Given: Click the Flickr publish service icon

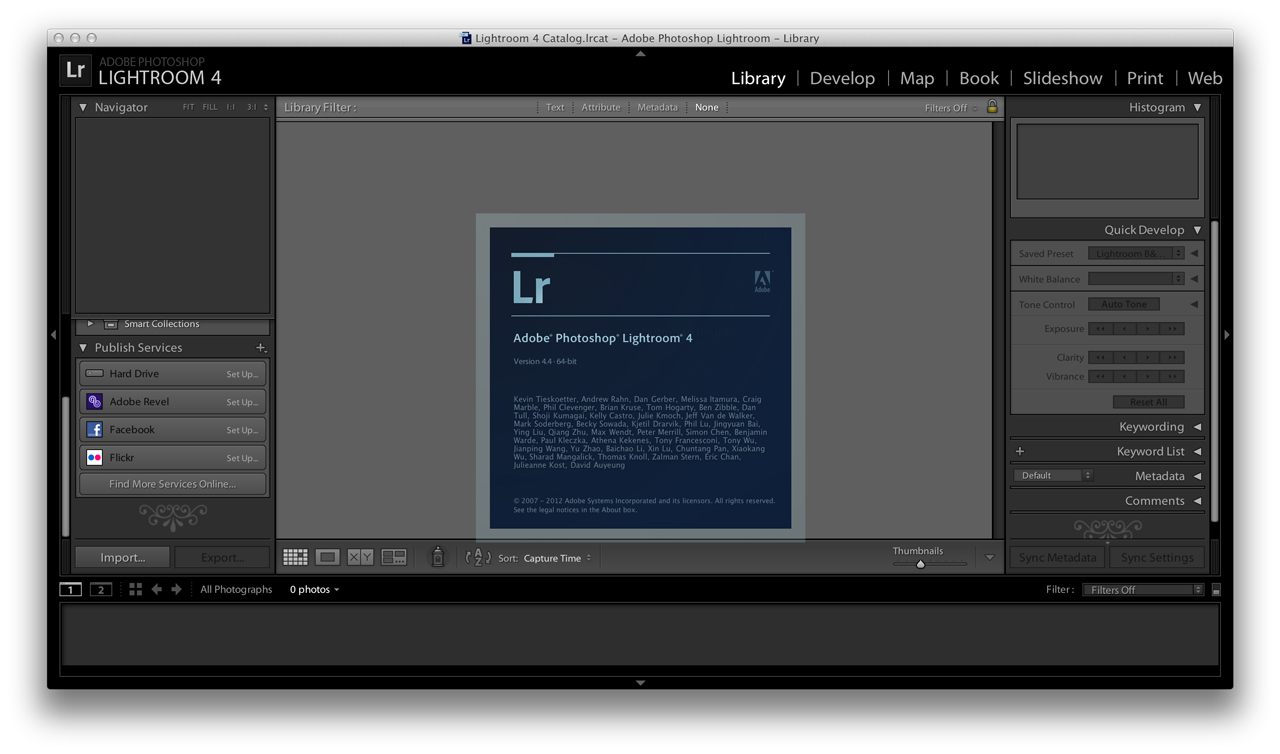Looking at the screenshot, I should pyautogui.click(x=95, y=458).
